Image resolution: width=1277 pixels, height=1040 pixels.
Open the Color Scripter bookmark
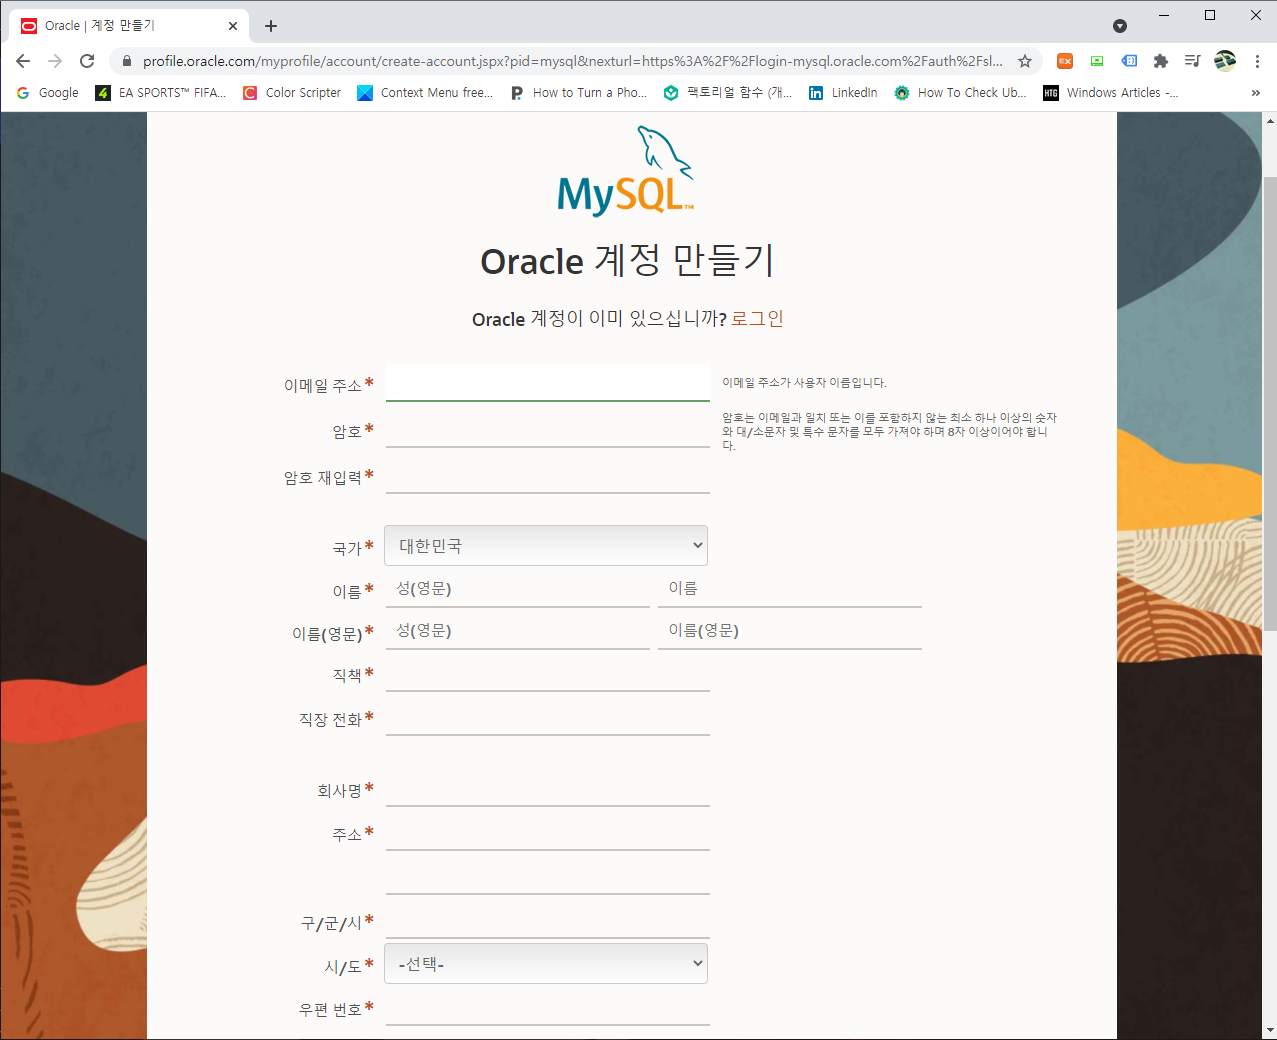click(x=292, y=93)
